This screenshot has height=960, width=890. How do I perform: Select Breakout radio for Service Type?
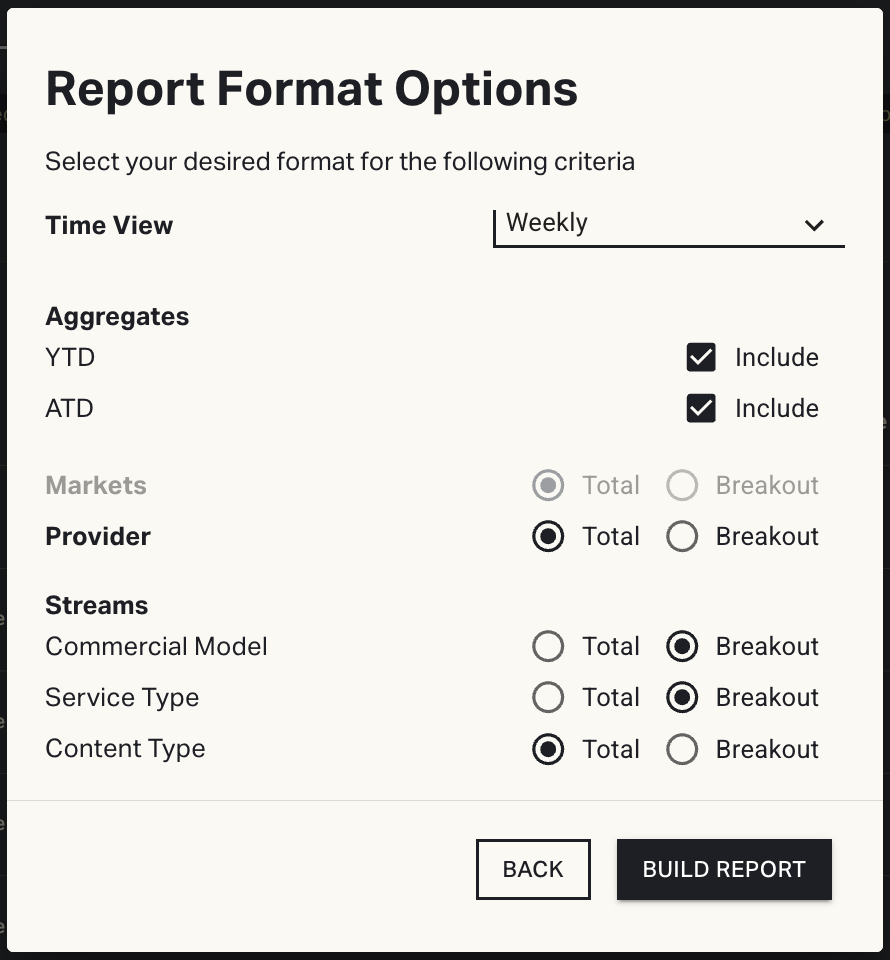(682, 698)
